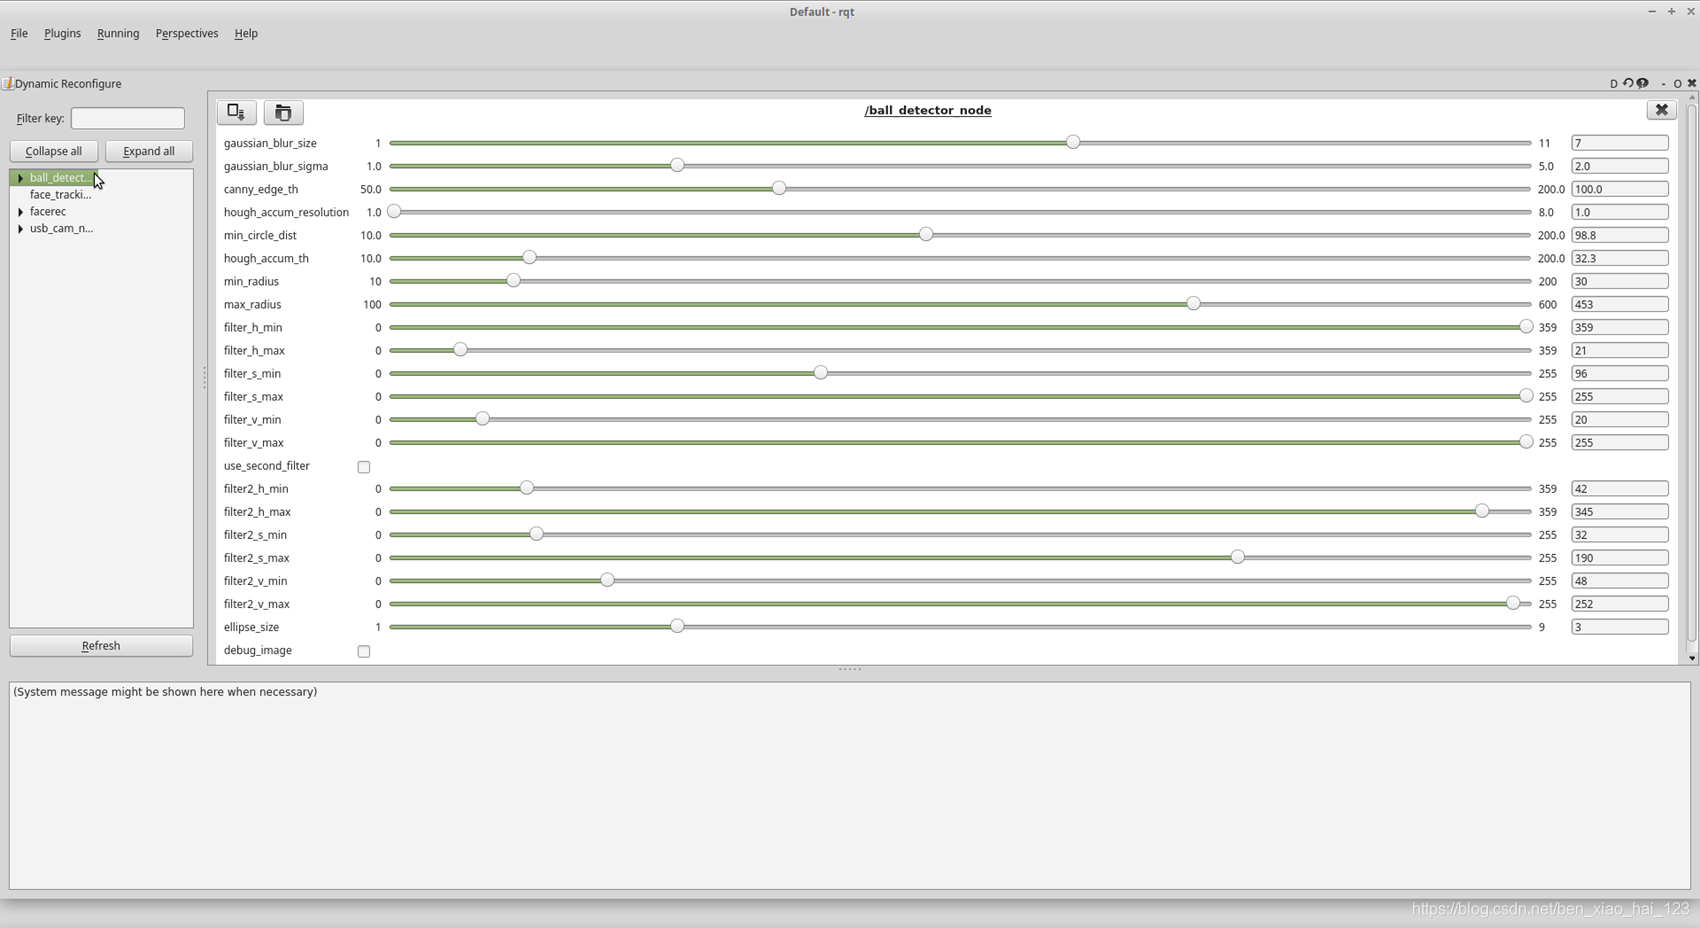Click the filter2_s_max slider handle
Image resolution: width=1700 pixels, height=928 pixels.
(1238, 557)
